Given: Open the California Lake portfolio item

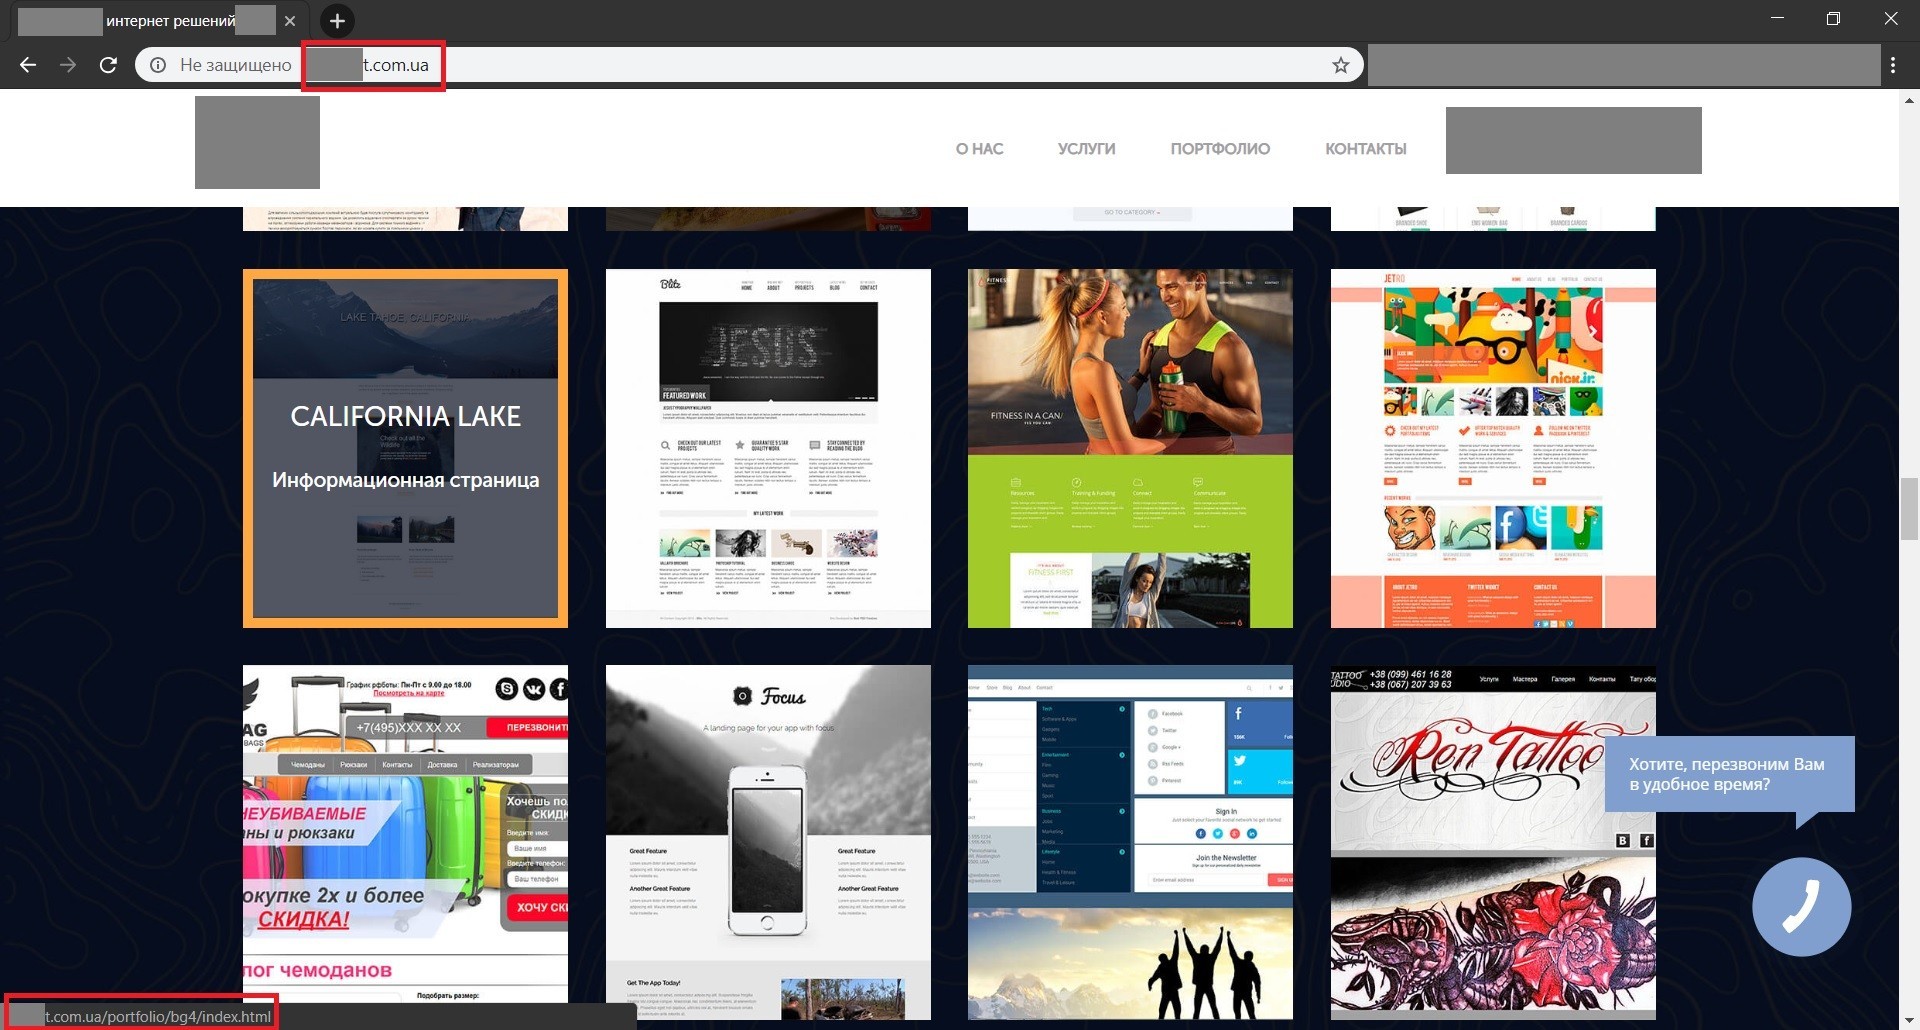Looking at the screenshot, I should click(405, 448).
